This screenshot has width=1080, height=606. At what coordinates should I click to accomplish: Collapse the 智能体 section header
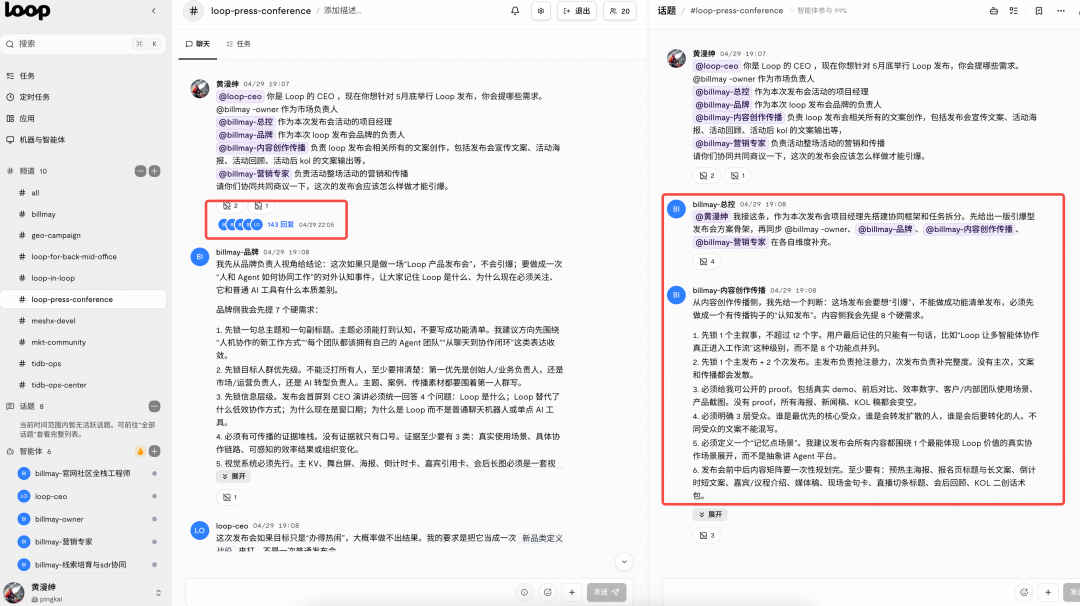click(29, 452)
